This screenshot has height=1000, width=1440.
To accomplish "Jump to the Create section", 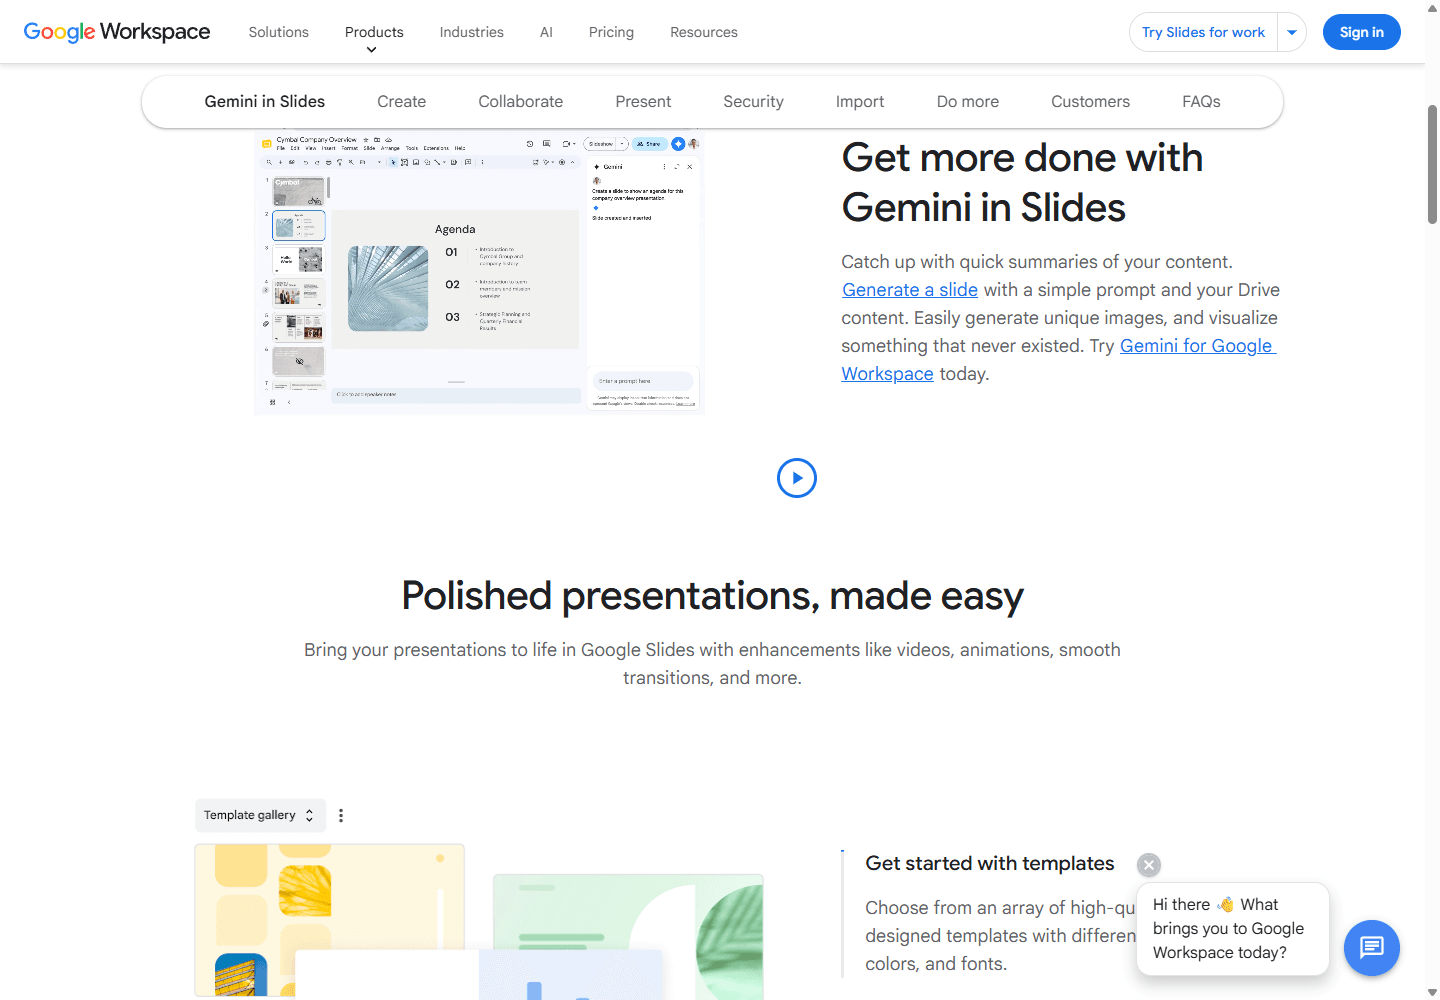I will [402, 102].
